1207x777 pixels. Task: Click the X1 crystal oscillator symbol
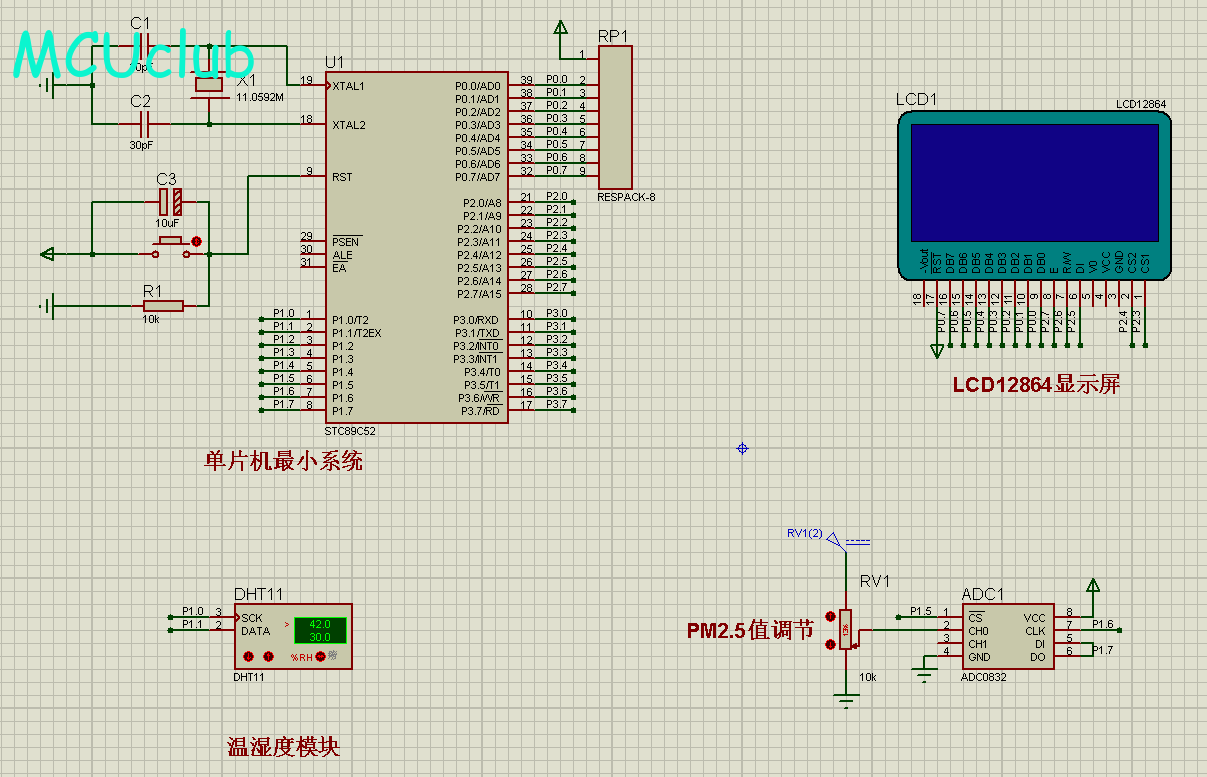pyautogui.click(x=209, y=86)
